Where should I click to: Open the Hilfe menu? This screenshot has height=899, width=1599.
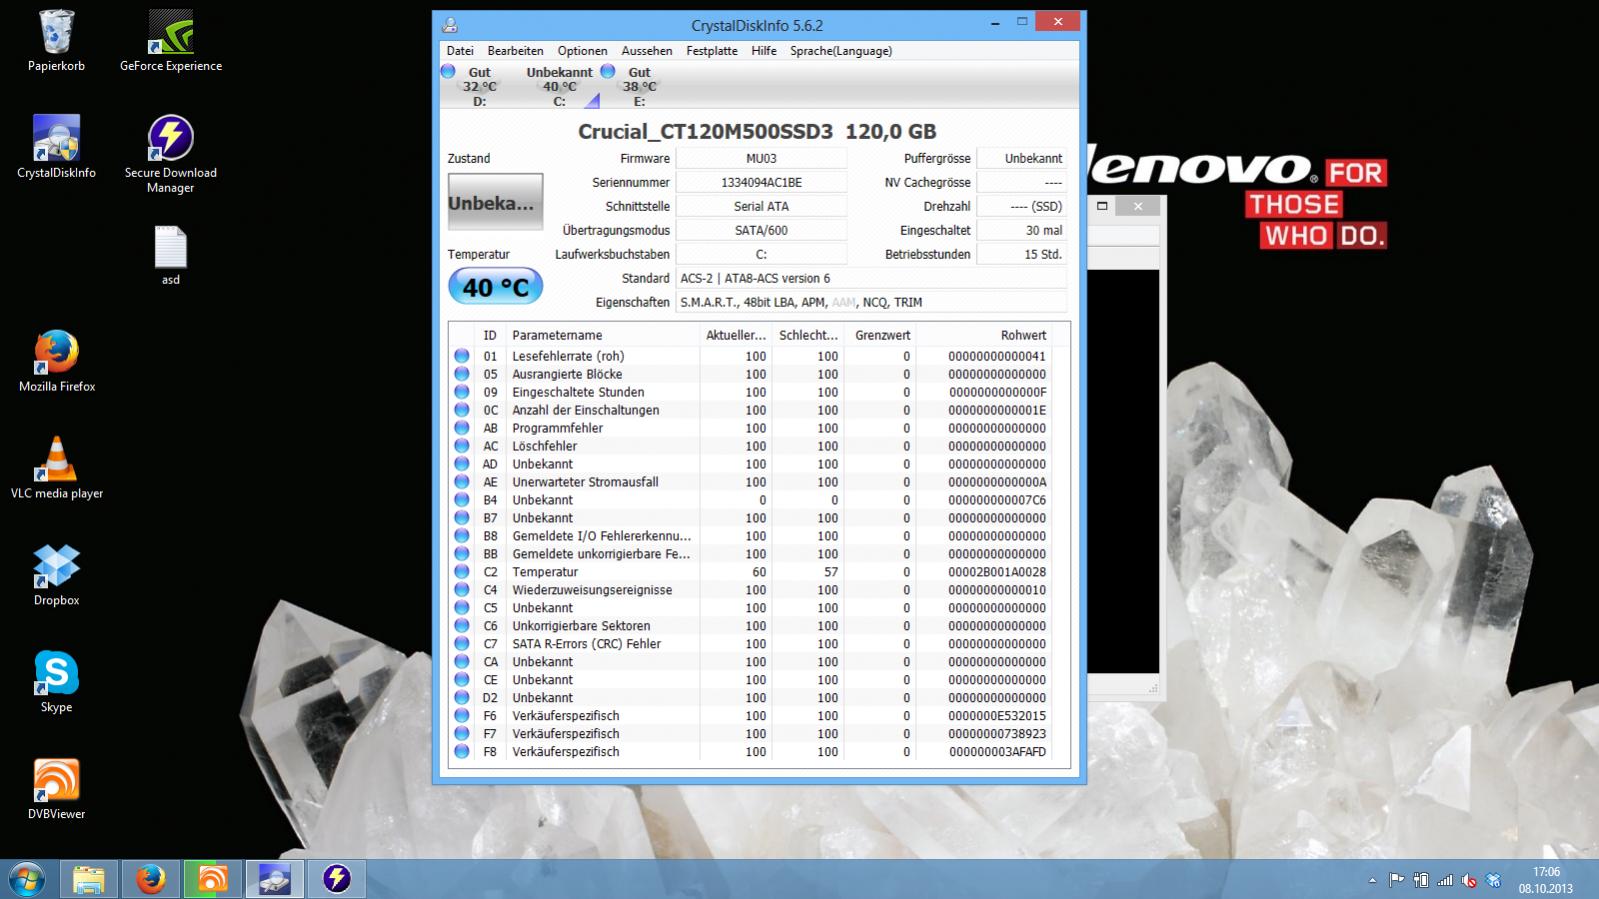pyautogui.click(x=764, y=51)
